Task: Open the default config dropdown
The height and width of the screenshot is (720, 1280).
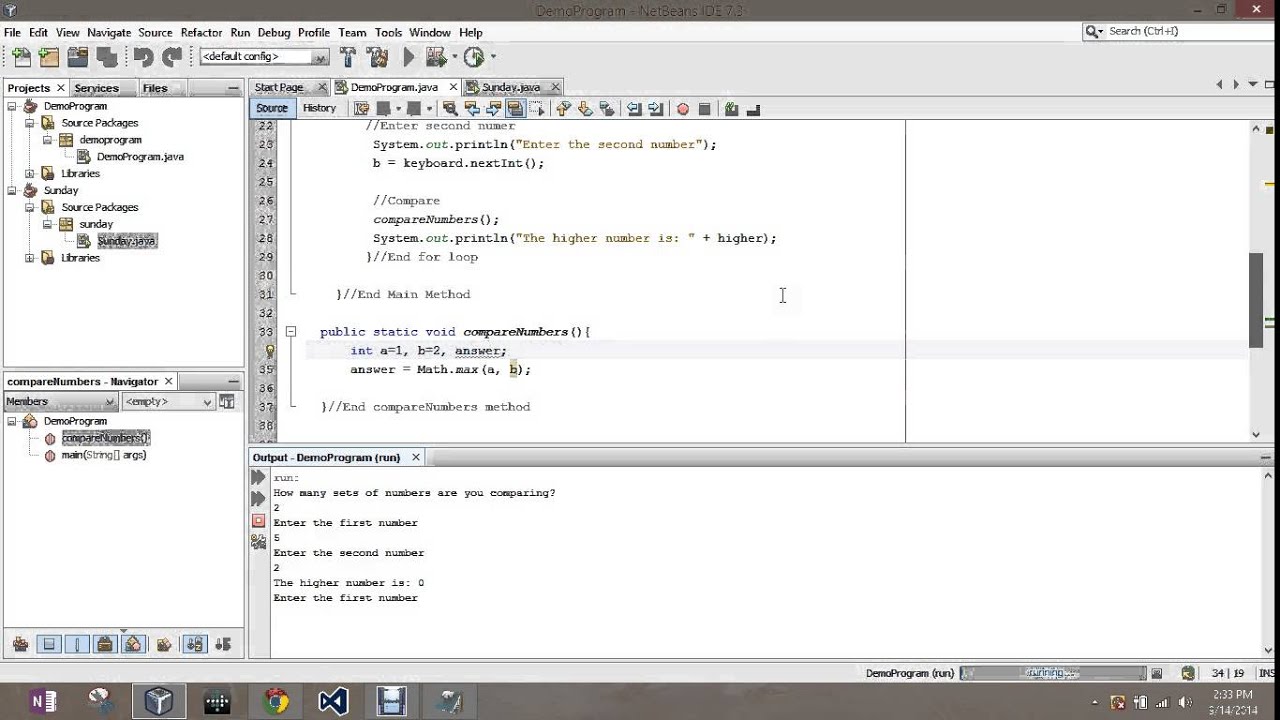Action: coord(264,57)
